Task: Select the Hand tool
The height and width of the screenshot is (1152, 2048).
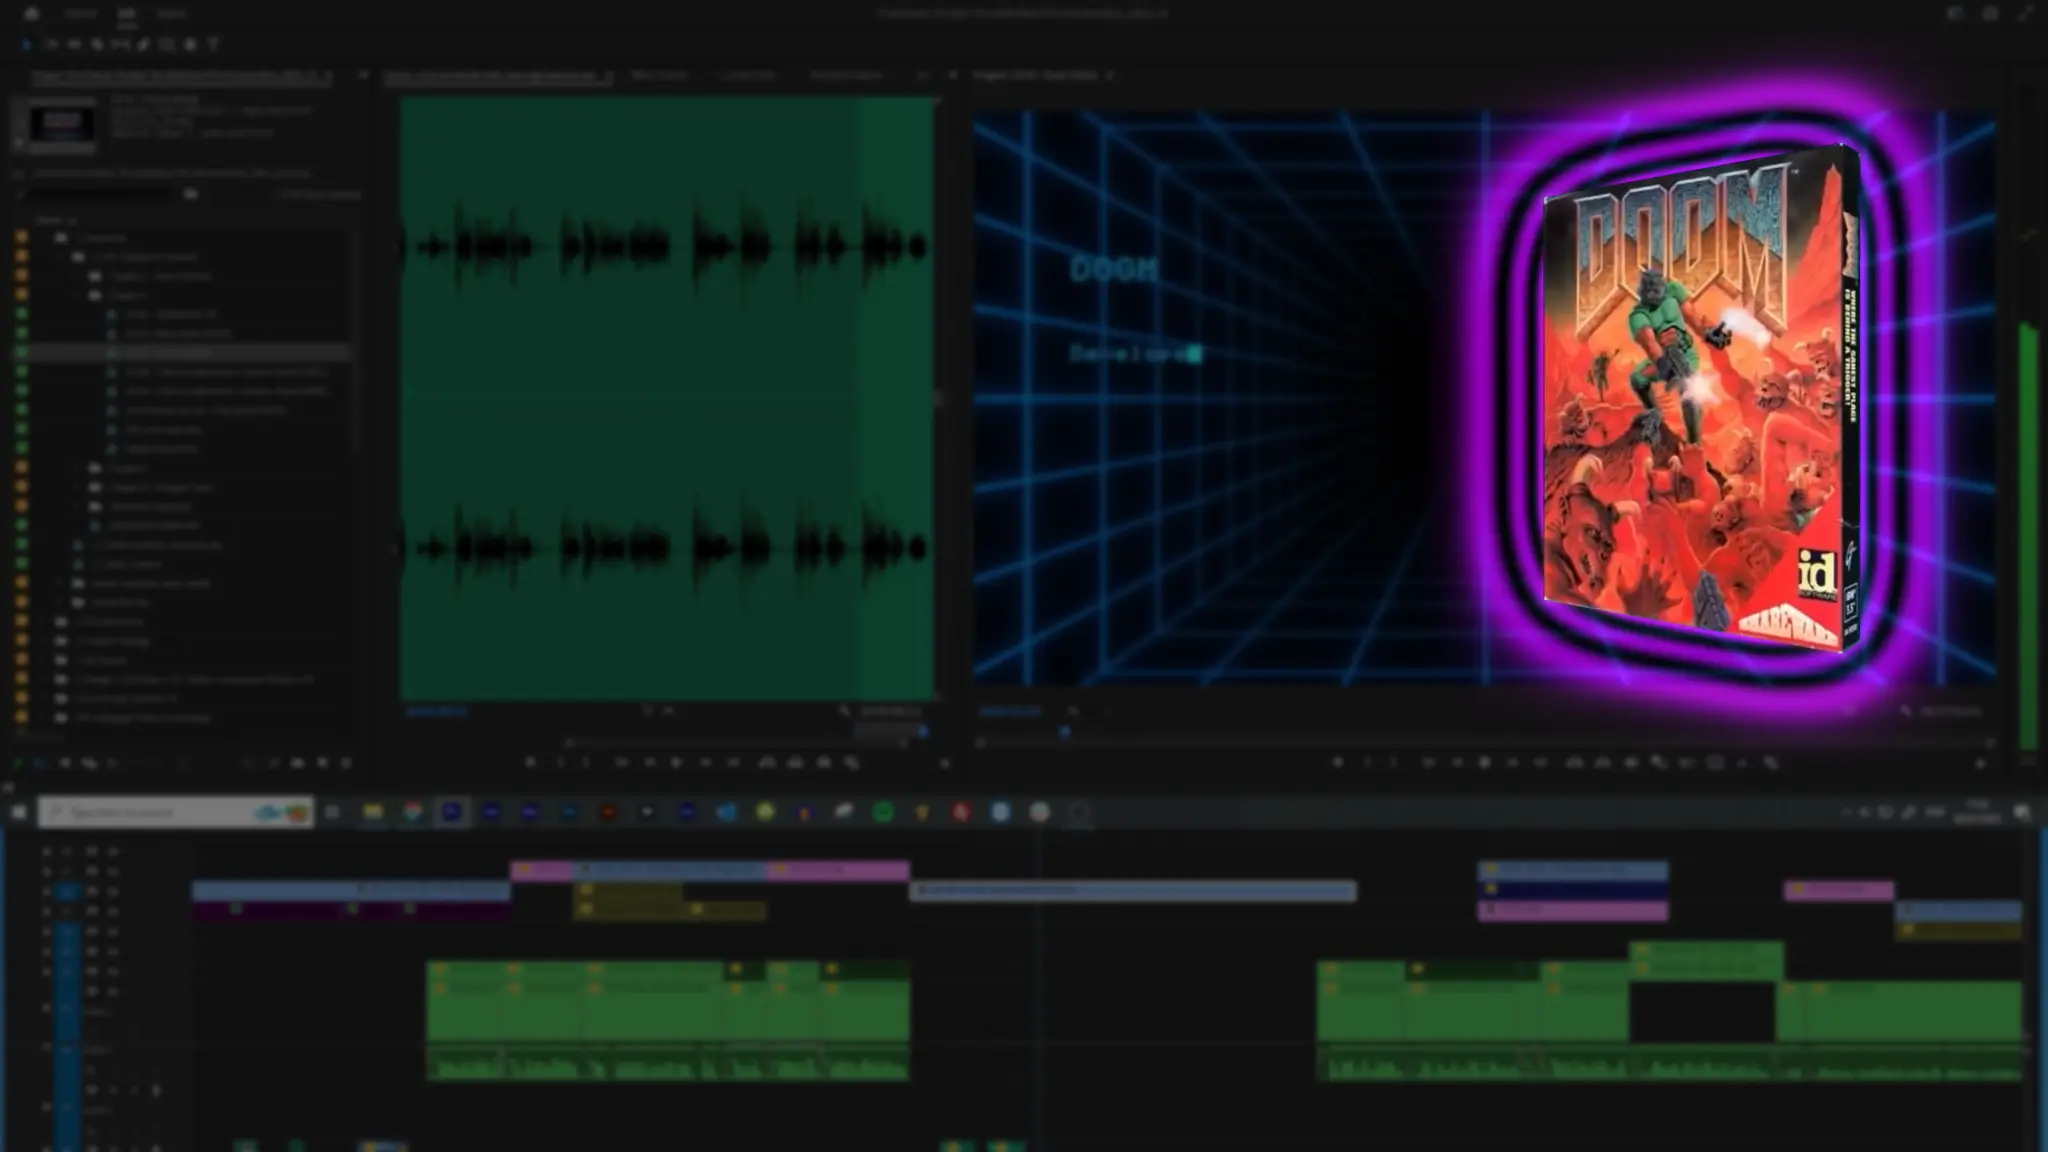Action: coord(190,45)
